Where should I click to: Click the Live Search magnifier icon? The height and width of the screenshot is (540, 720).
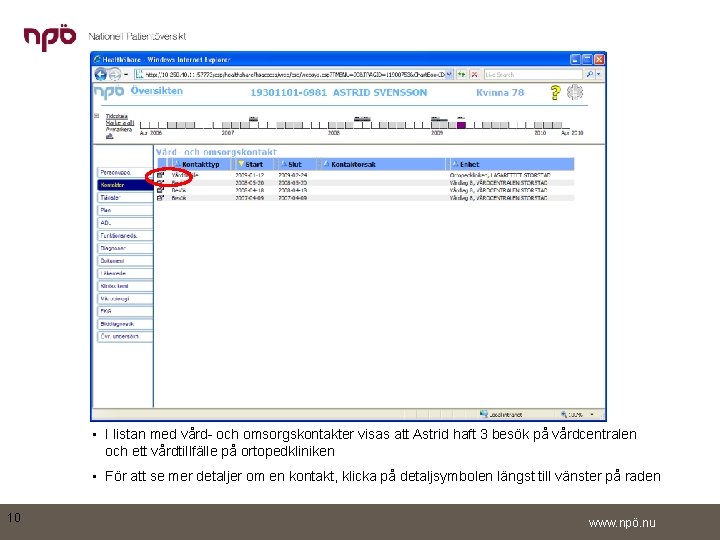pos(589,74)
